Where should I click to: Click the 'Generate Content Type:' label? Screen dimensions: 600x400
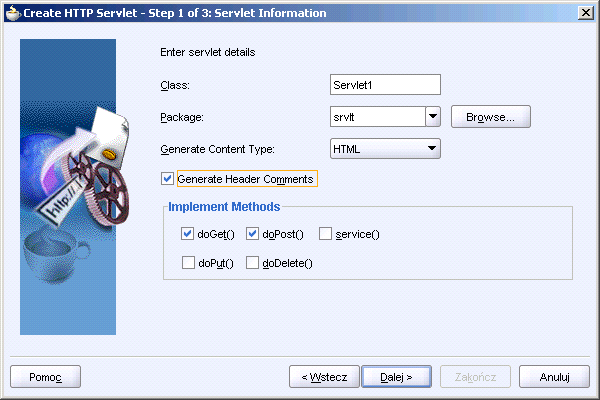(217, 149)
